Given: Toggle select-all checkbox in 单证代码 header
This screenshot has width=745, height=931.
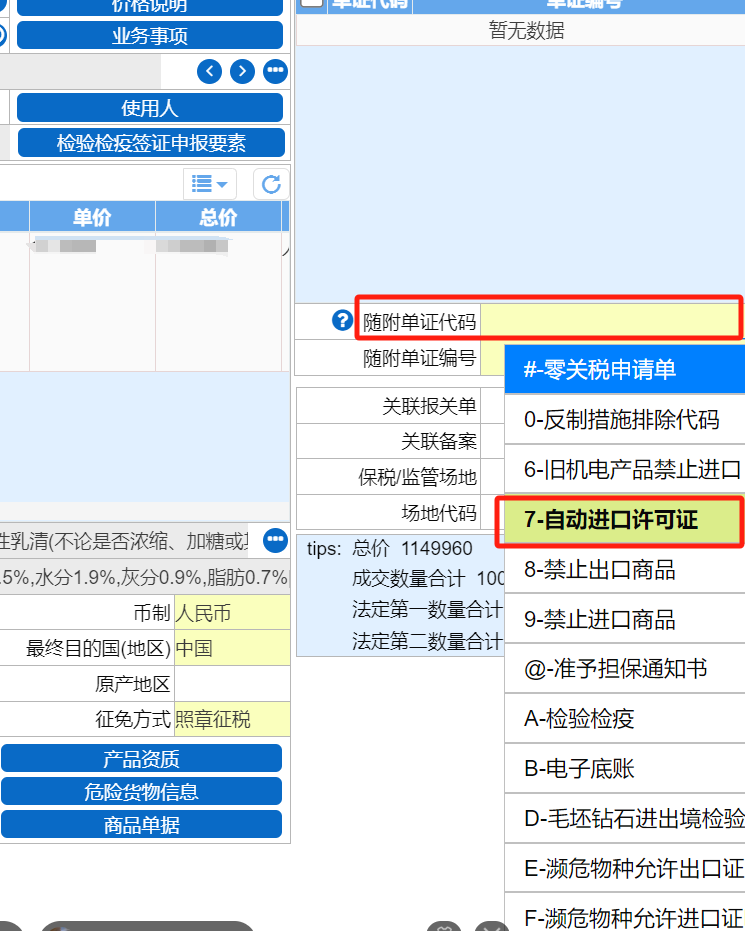Looking at the screenshot, I should click(312, 3).
